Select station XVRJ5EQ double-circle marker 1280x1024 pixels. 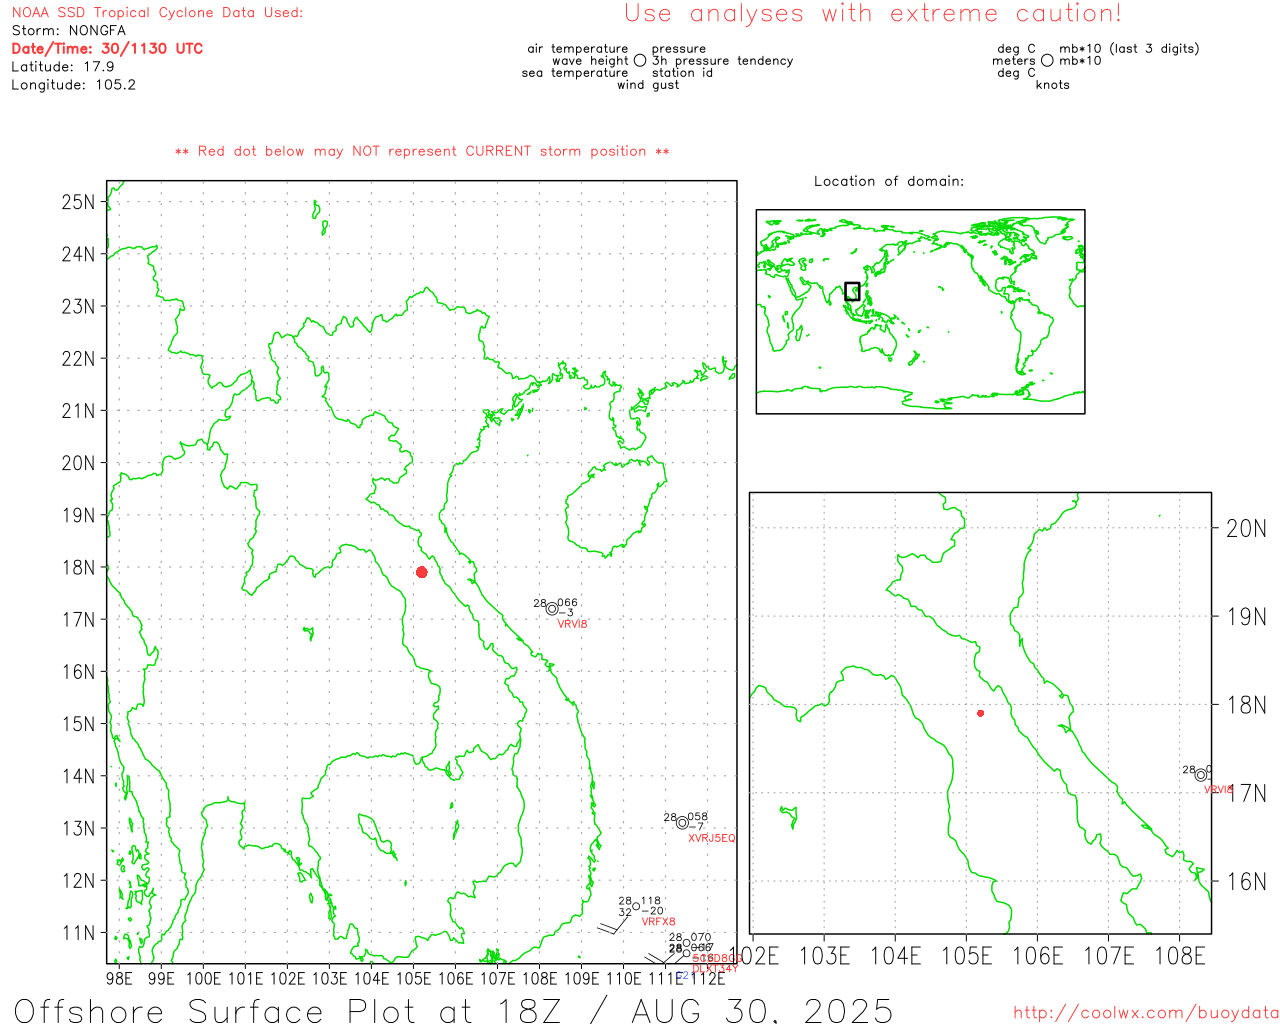(x=682, y=823)
